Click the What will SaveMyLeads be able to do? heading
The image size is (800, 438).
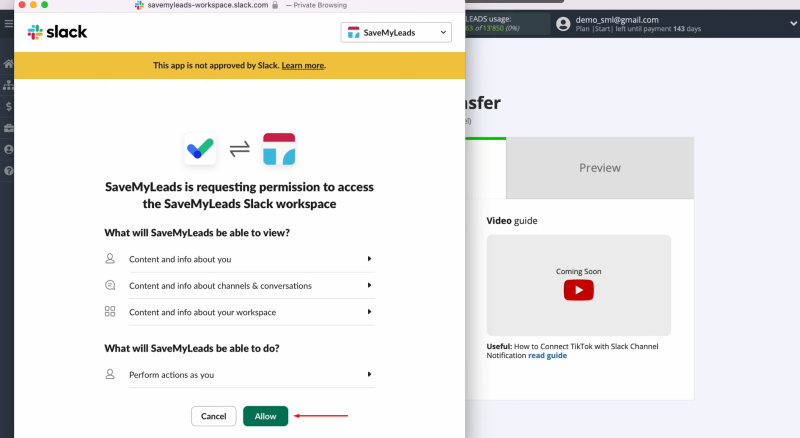[x=192, y=349]
